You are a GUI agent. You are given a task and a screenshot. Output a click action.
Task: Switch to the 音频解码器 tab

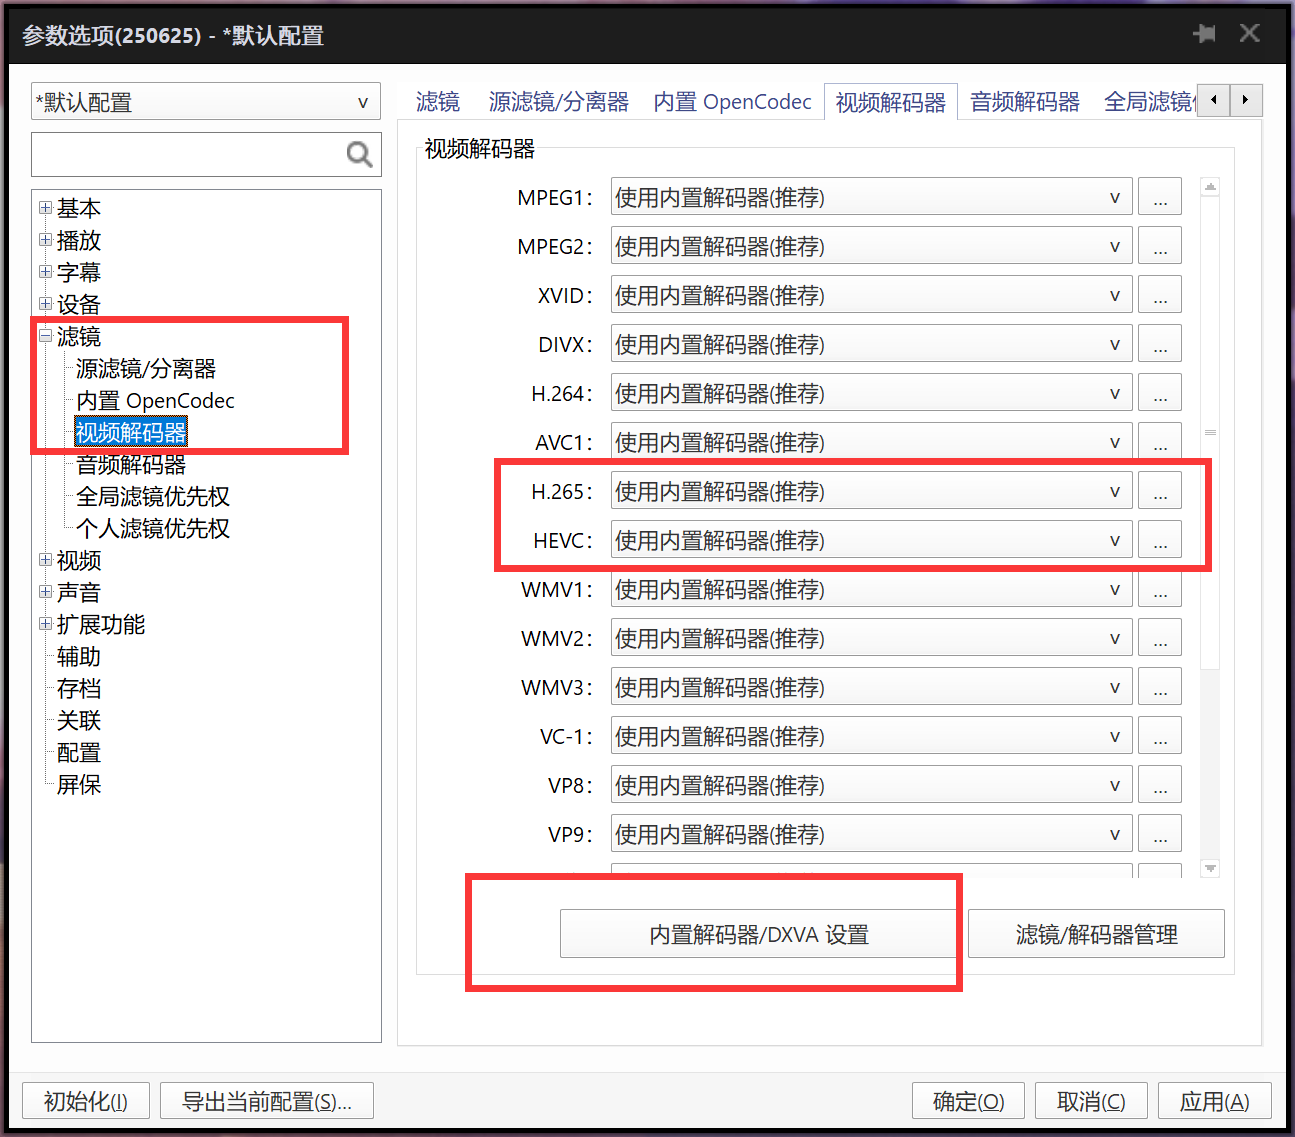click(1024, 101)
